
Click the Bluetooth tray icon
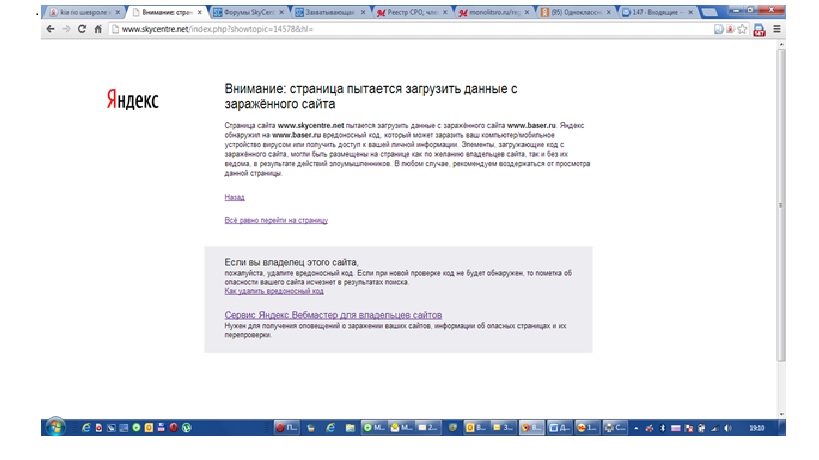tap(662, 428)
